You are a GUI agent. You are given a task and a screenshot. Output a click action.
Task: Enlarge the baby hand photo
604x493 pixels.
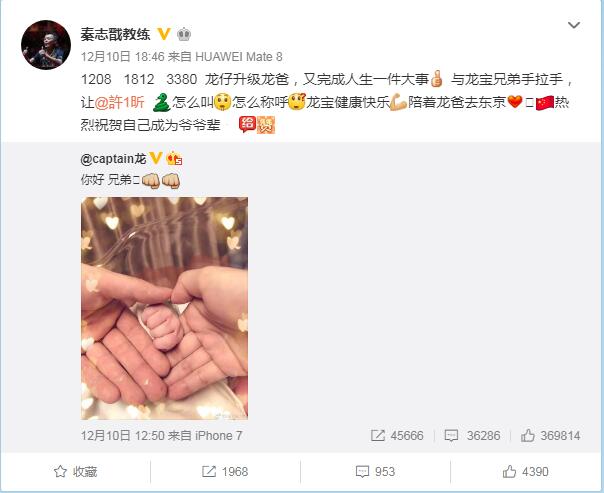pos(164,308)
